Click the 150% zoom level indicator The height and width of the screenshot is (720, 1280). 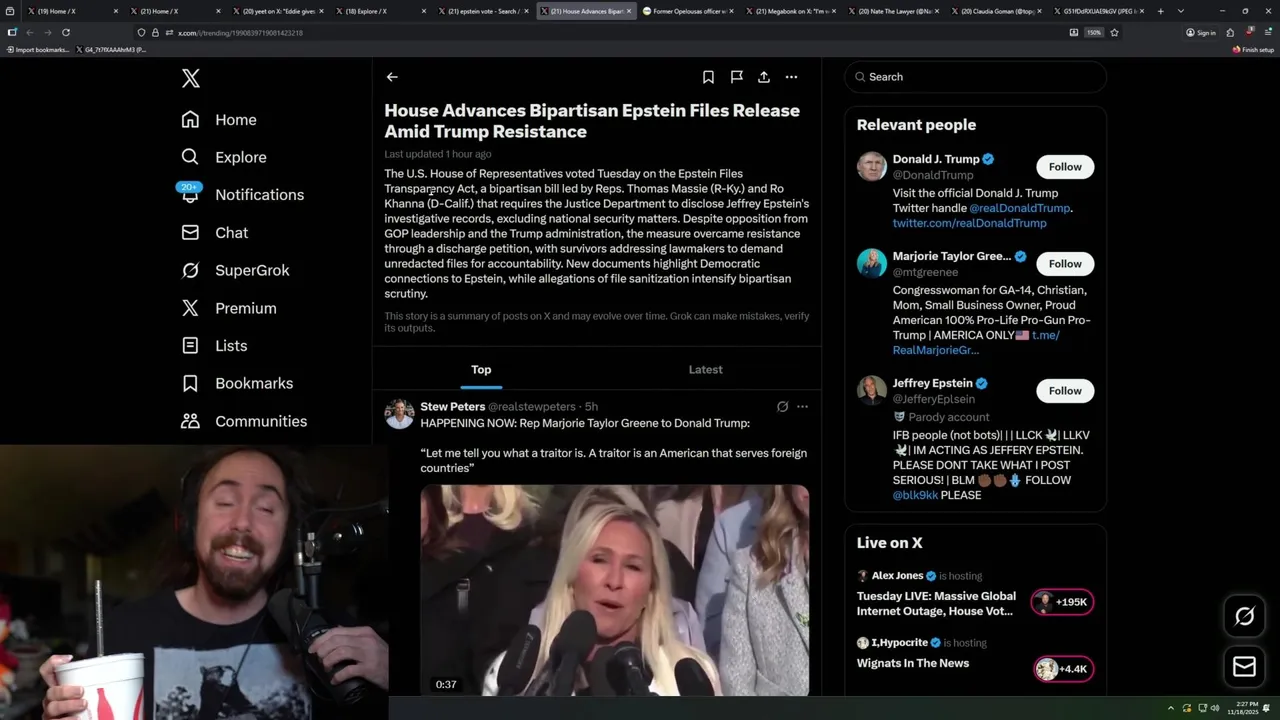1094,32
